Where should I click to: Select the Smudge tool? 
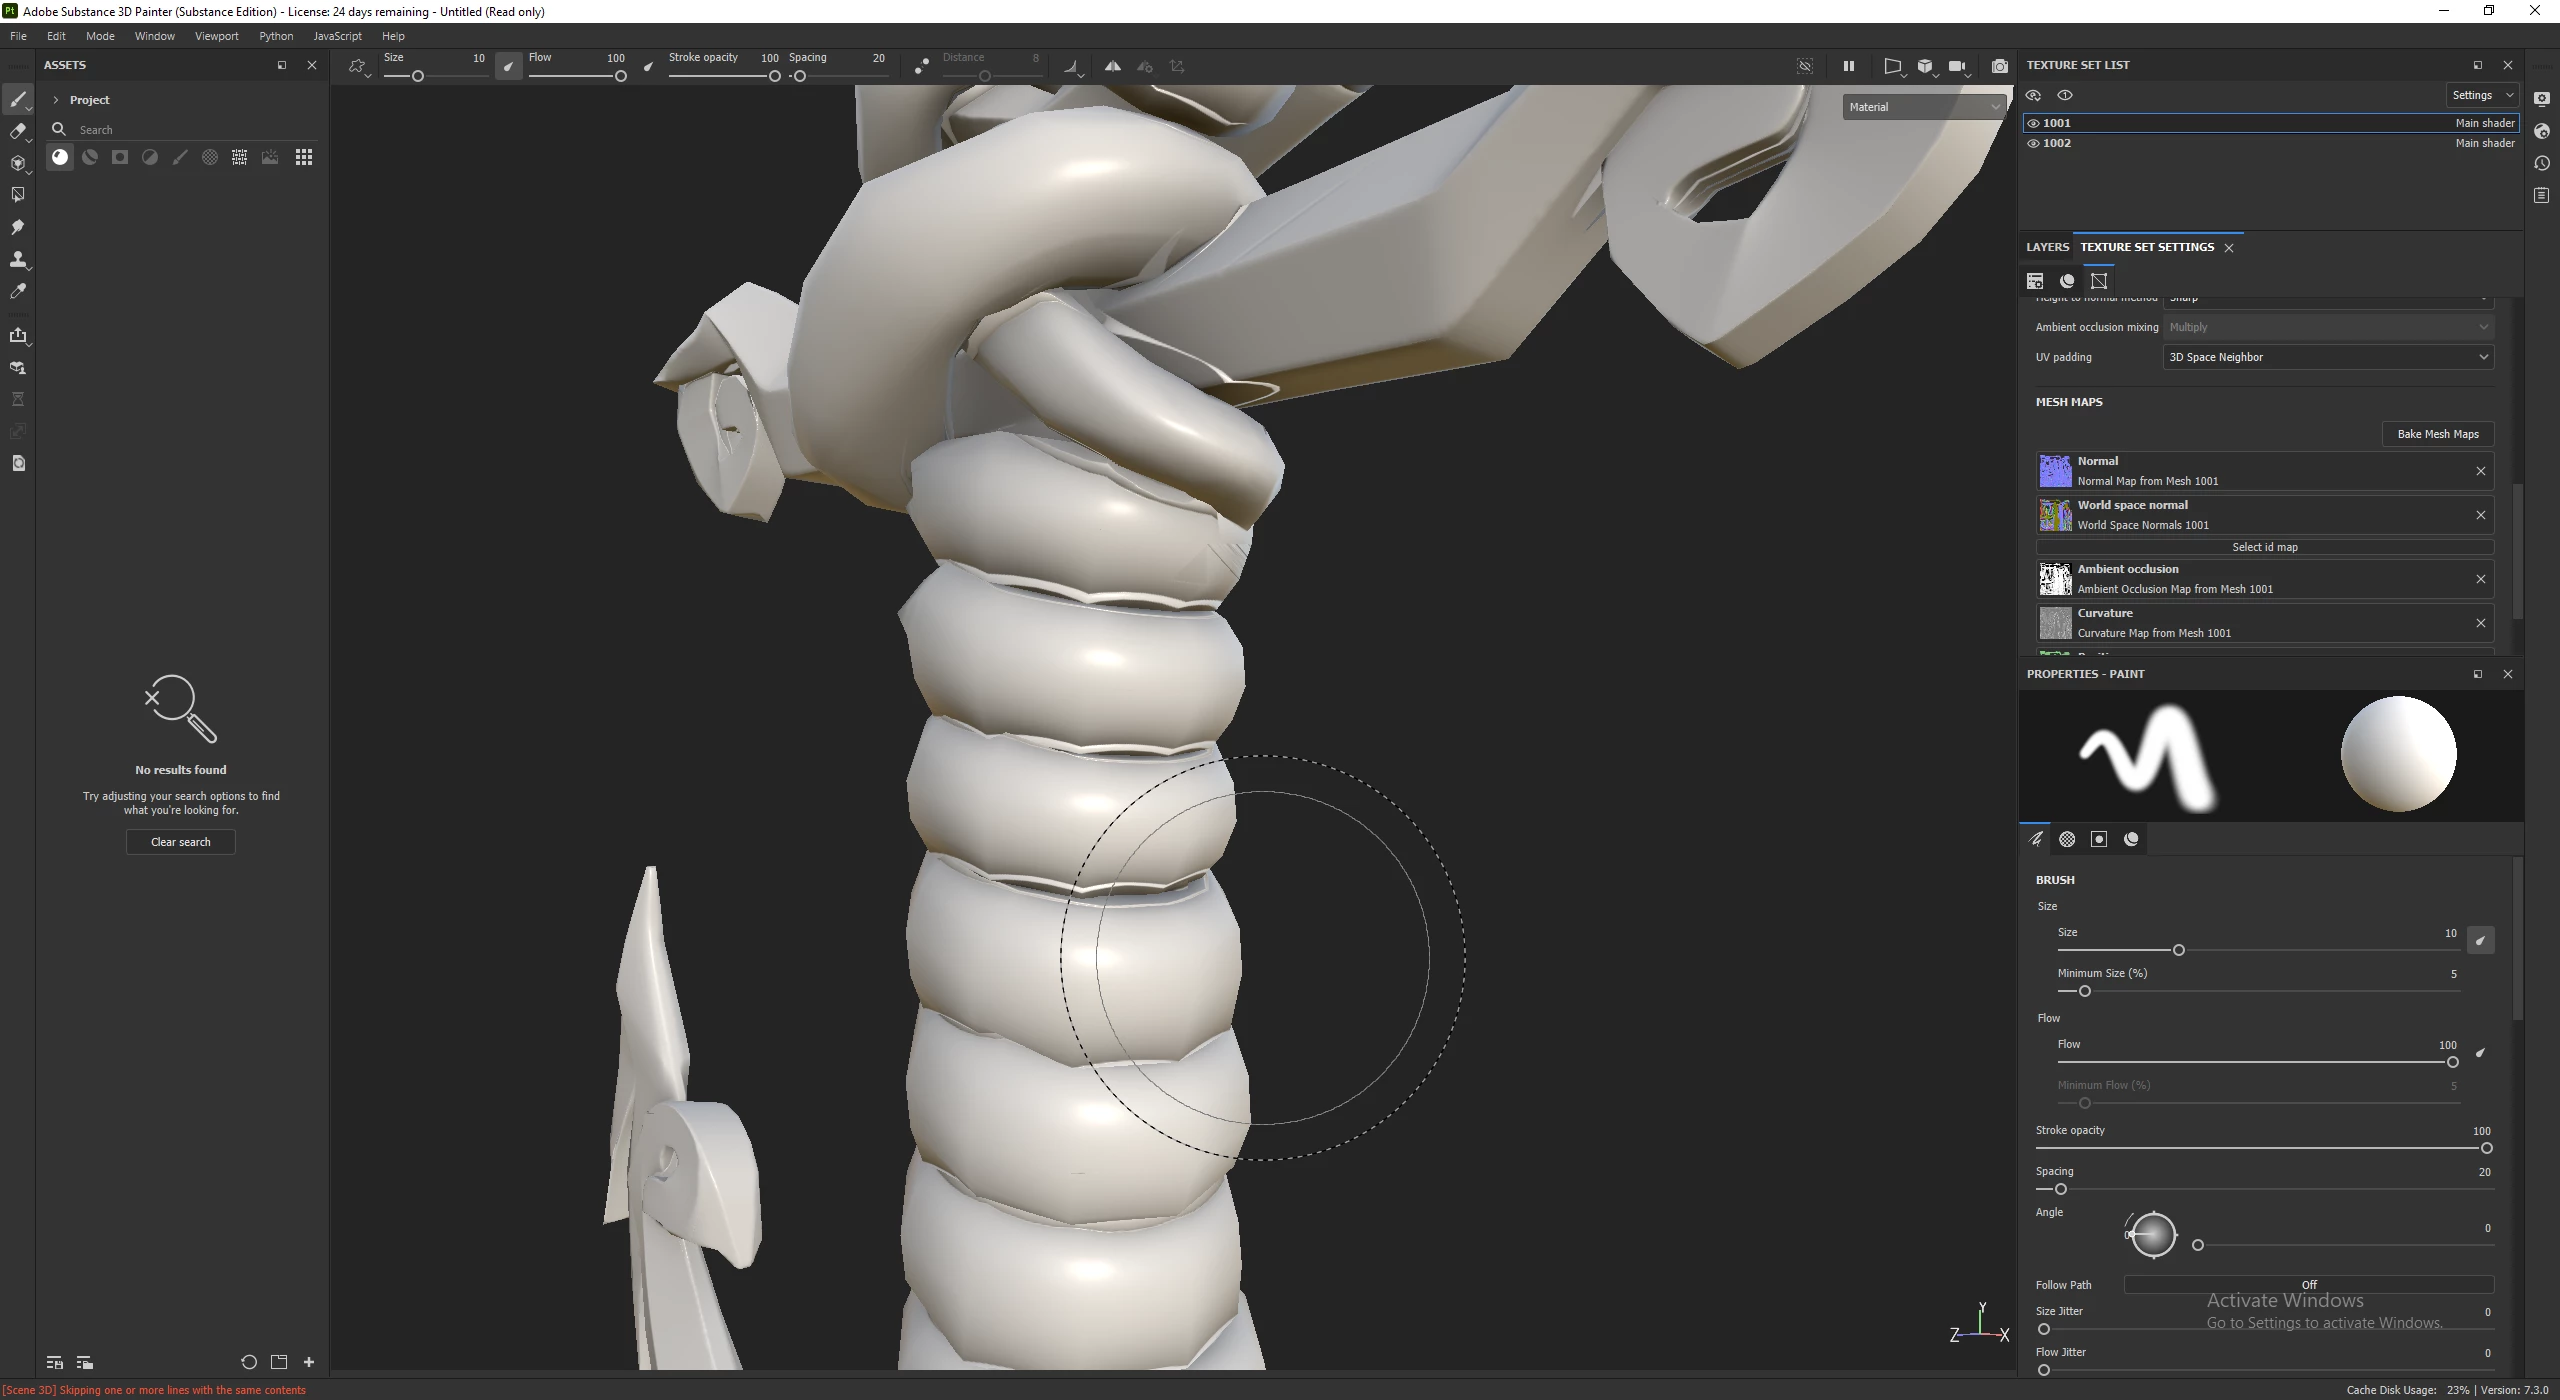pos(17,227)
